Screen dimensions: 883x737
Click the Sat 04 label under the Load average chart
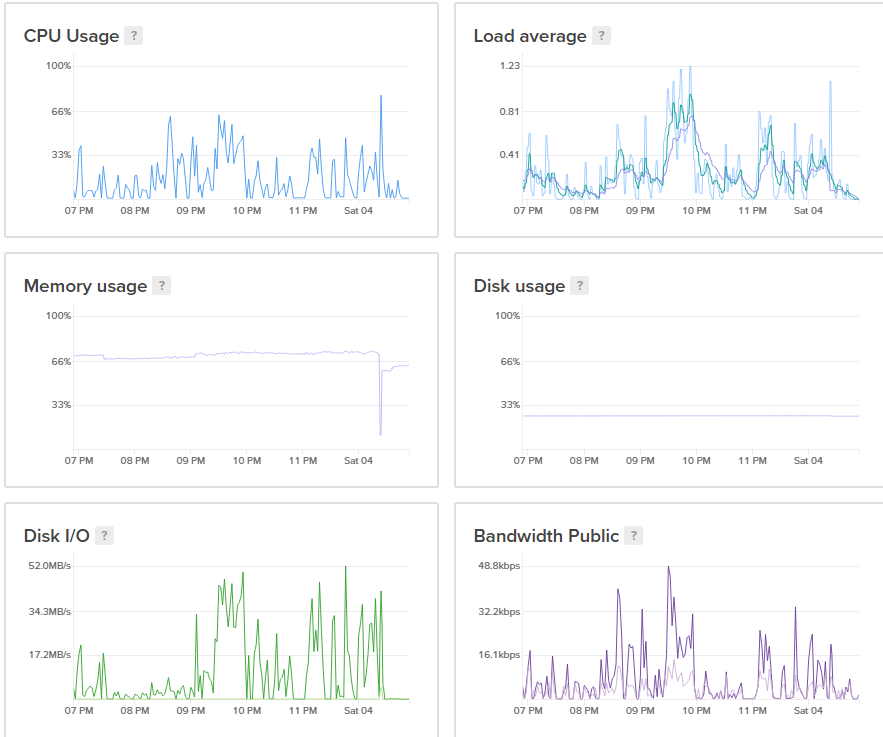tap(808, 211)
